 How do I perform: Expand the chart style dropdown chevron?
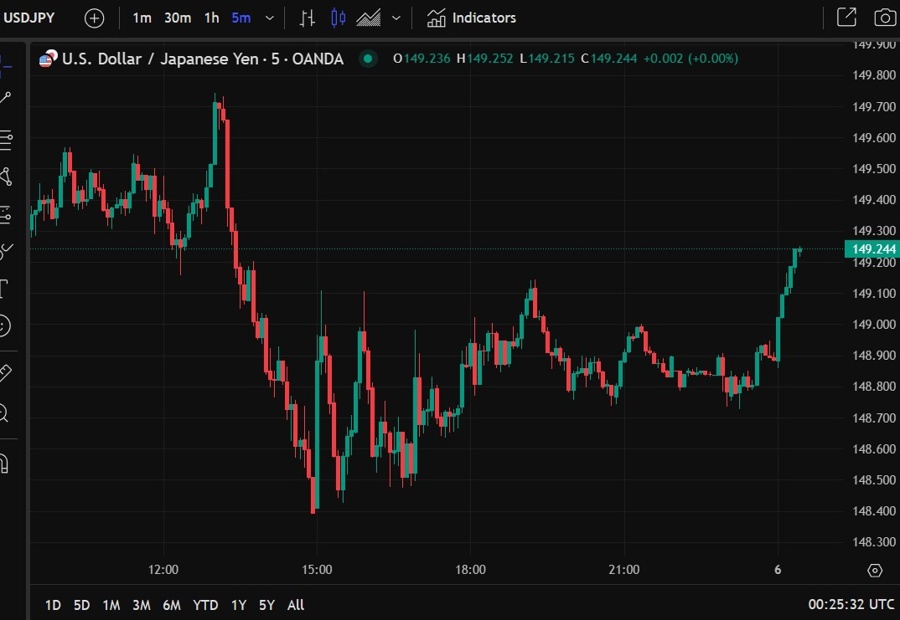click(x=397, y=18)
